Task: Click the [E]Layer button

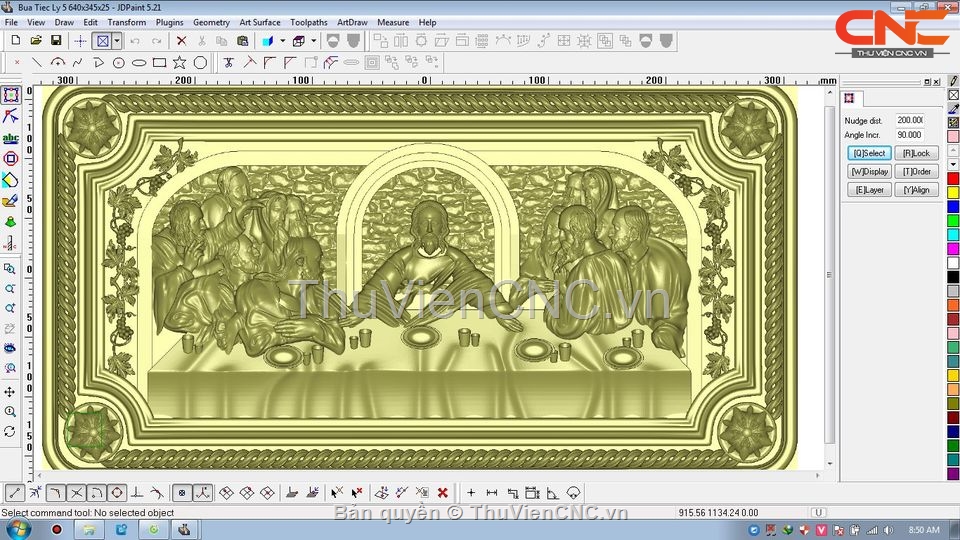Action: click(869, 190)
